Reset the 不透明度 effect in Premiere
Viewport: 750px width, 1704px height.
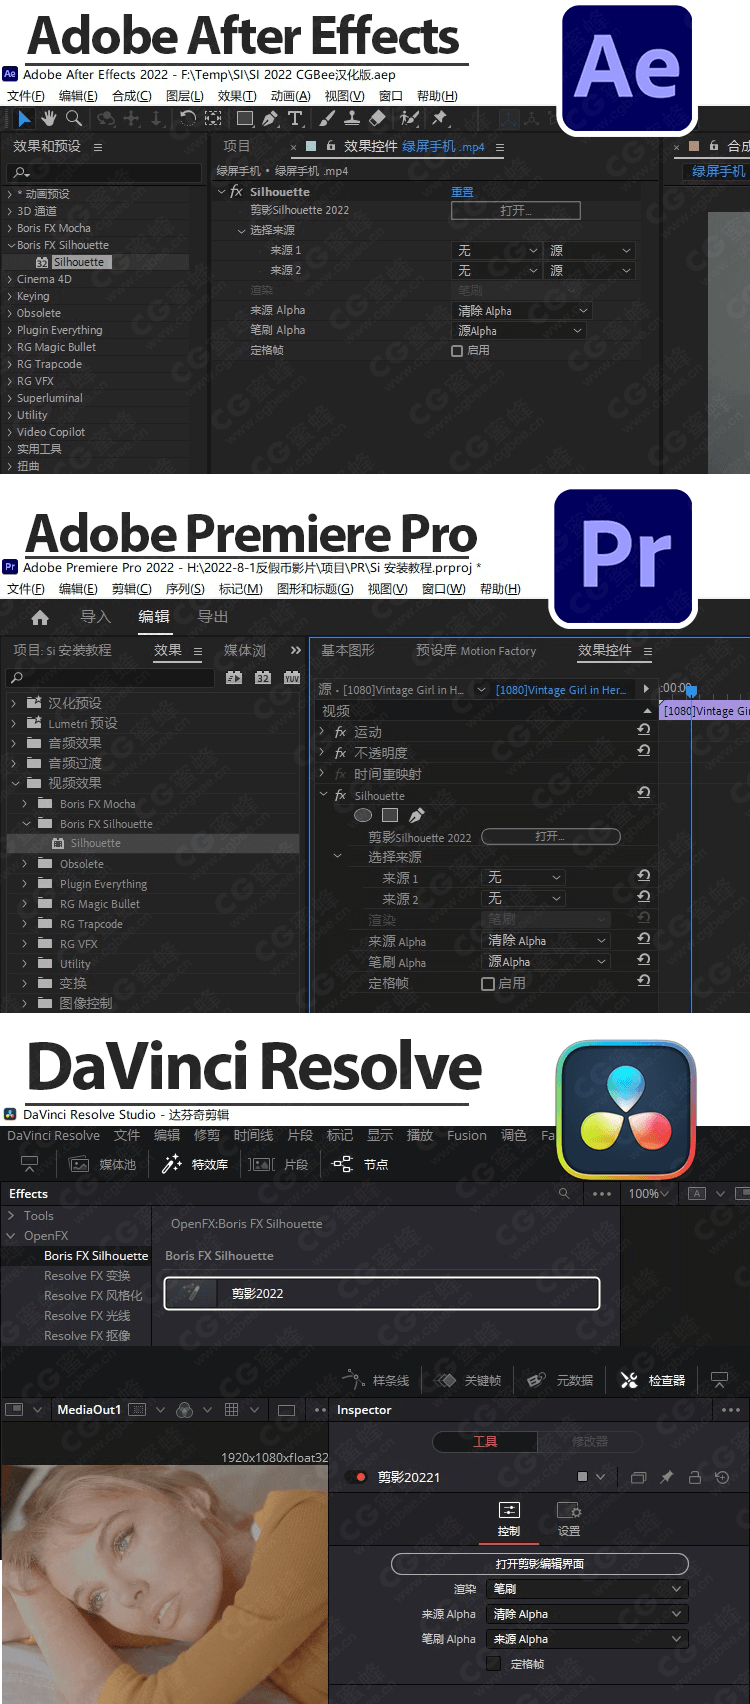pos(643,752)
